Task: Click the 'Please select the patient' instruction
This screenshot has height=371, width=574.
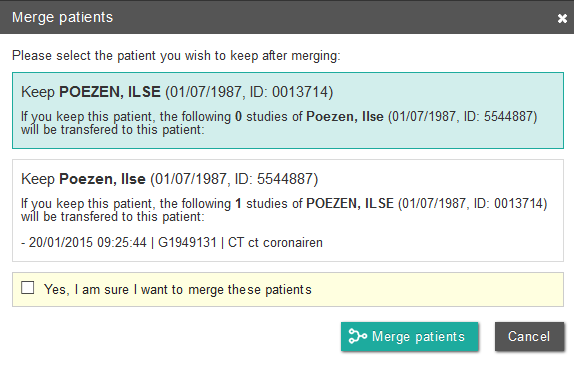Action: (176, 56)
